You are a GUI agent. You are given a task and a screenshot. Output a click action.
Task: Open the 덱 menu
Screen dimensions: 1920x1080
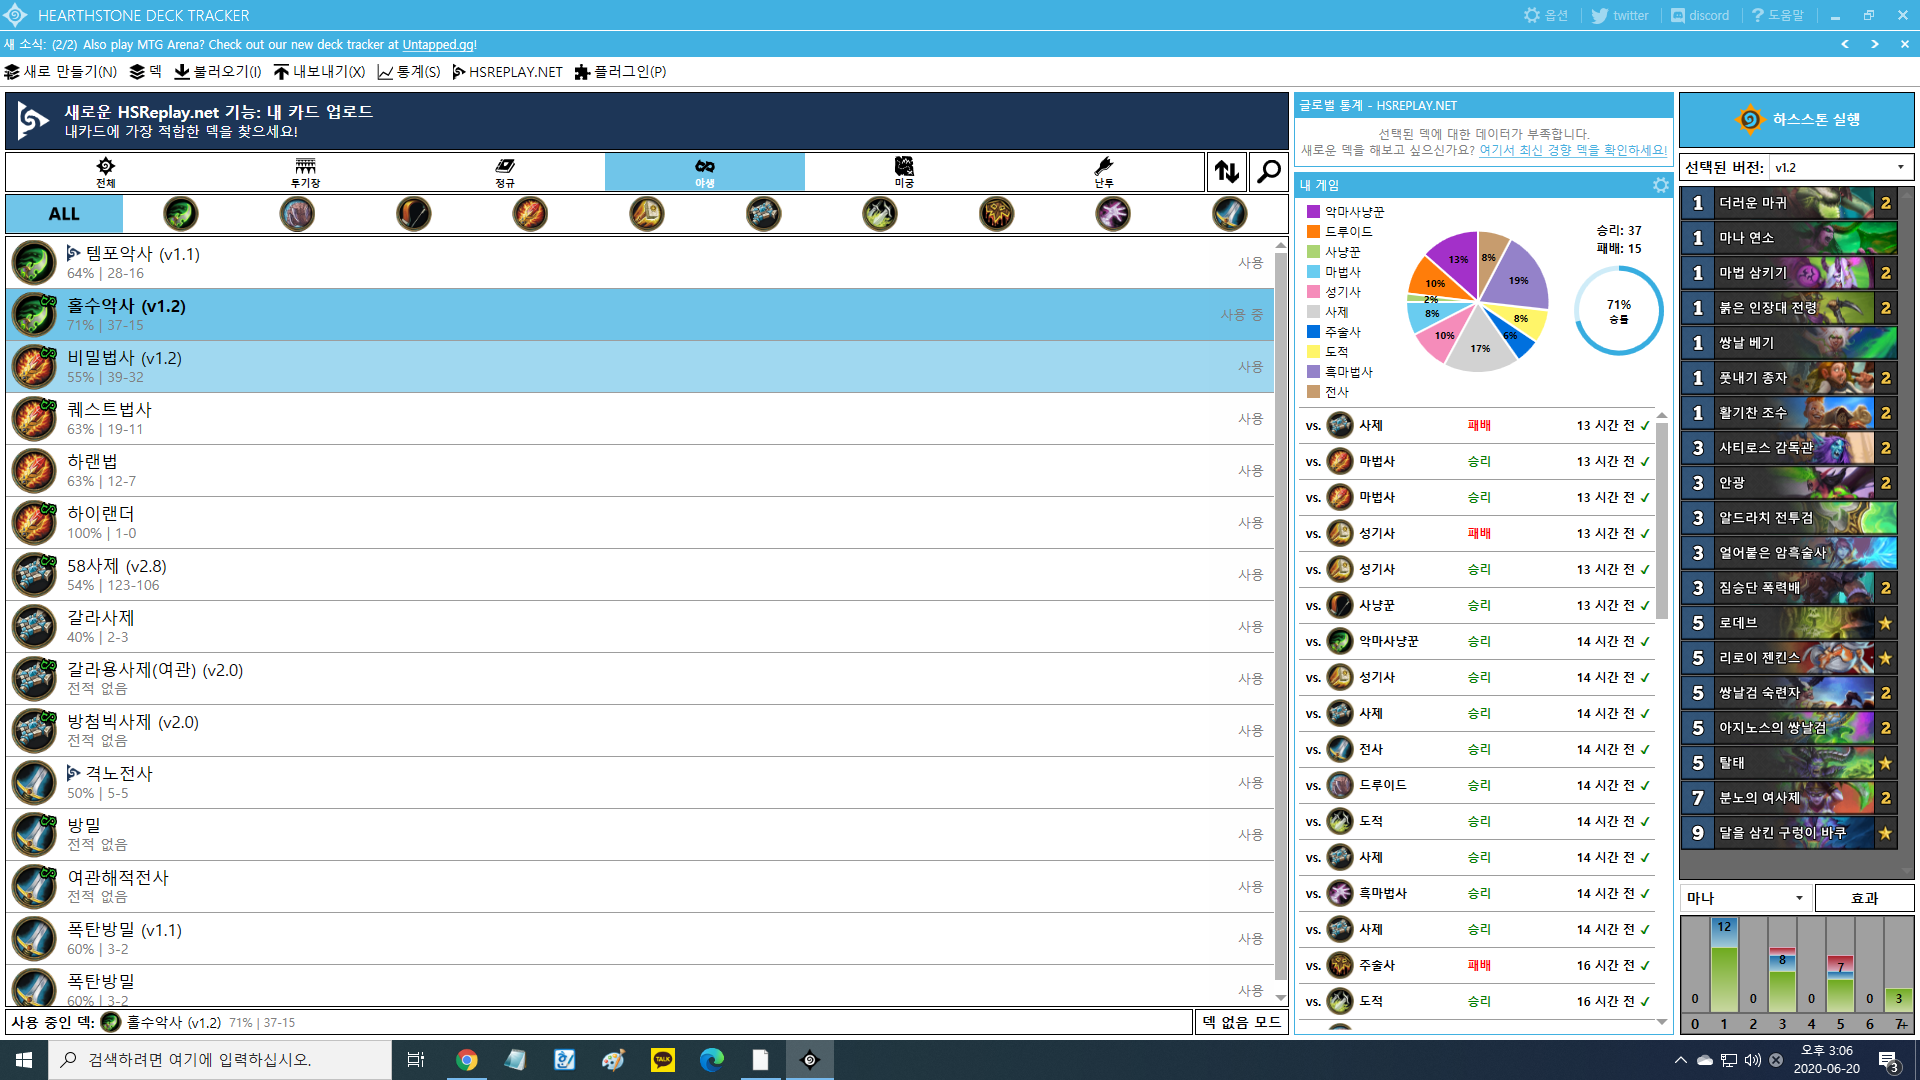tap(145, 72)
